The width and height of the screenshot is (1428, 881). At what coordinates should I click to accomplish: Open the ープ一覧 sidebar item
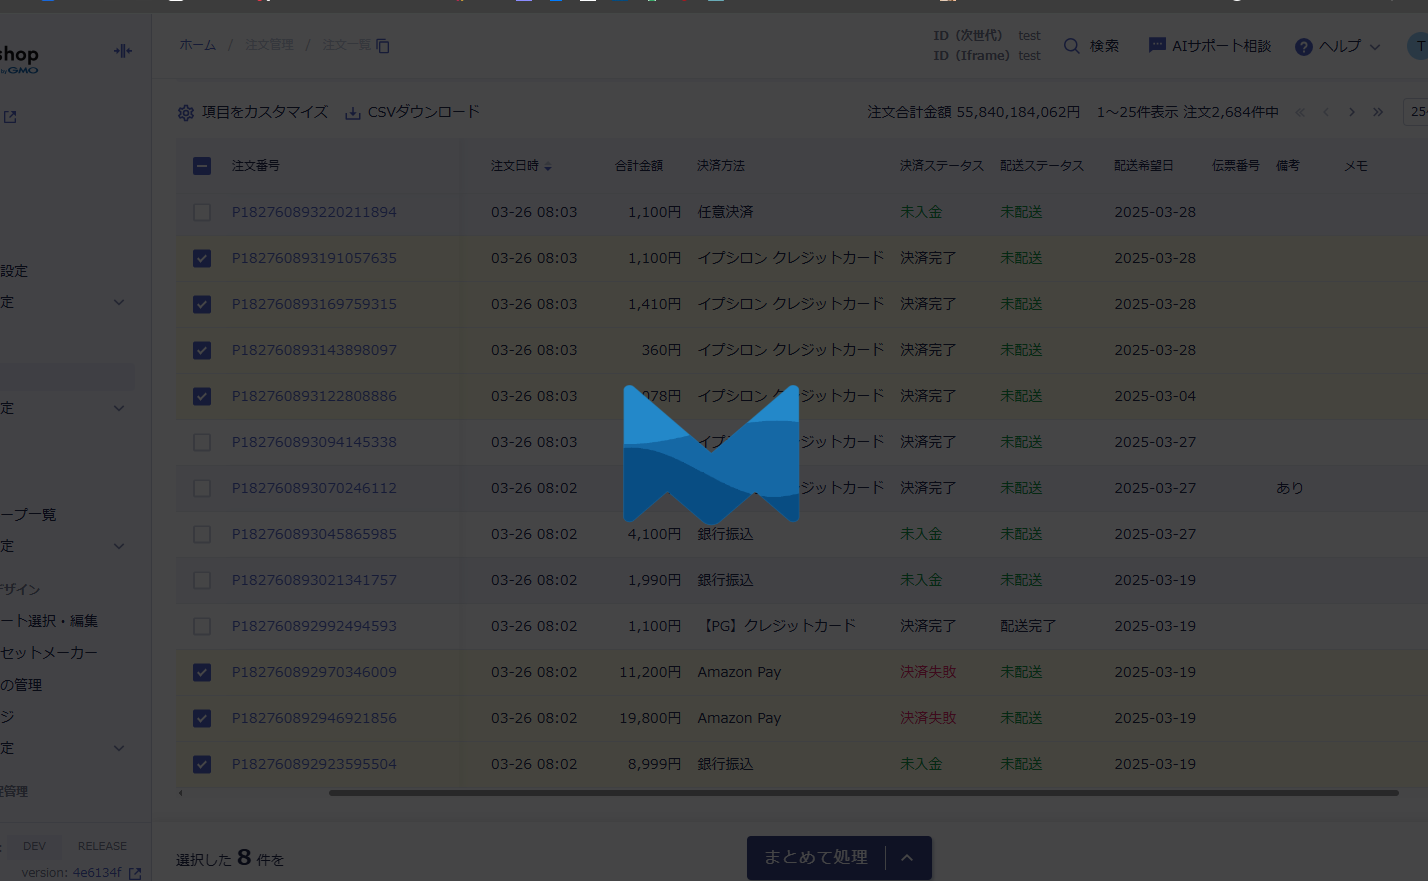[x=28, y=515]
